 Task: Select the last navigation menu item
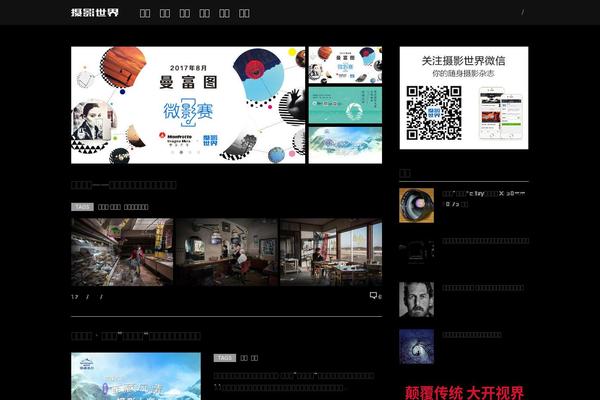pyautogui.click(x=245, y=14)
